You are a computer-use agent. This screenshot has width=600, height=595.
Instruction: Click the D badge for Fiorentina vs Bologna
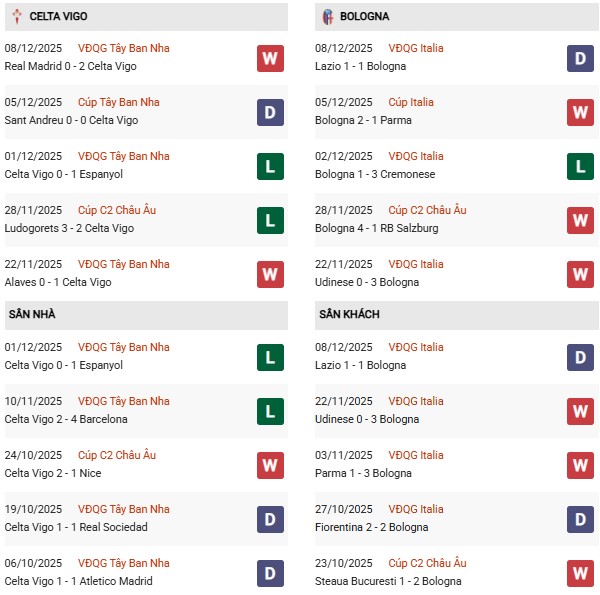pyautogui.click(x=581, y=519)
